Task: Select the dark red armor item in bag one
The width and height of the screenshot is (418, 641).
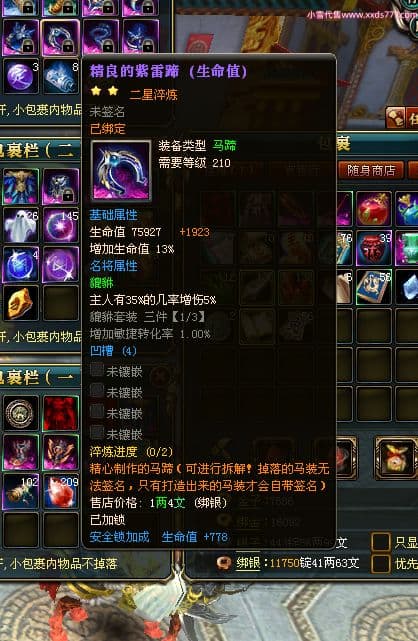Action: tap(60, 413)
